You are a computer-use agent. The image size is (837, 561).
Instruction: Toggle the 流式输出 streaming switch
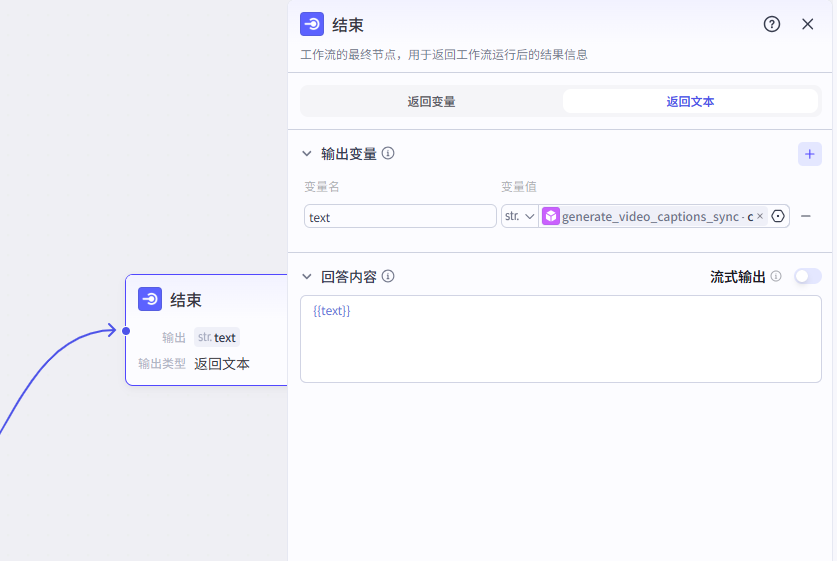[807, 276]
